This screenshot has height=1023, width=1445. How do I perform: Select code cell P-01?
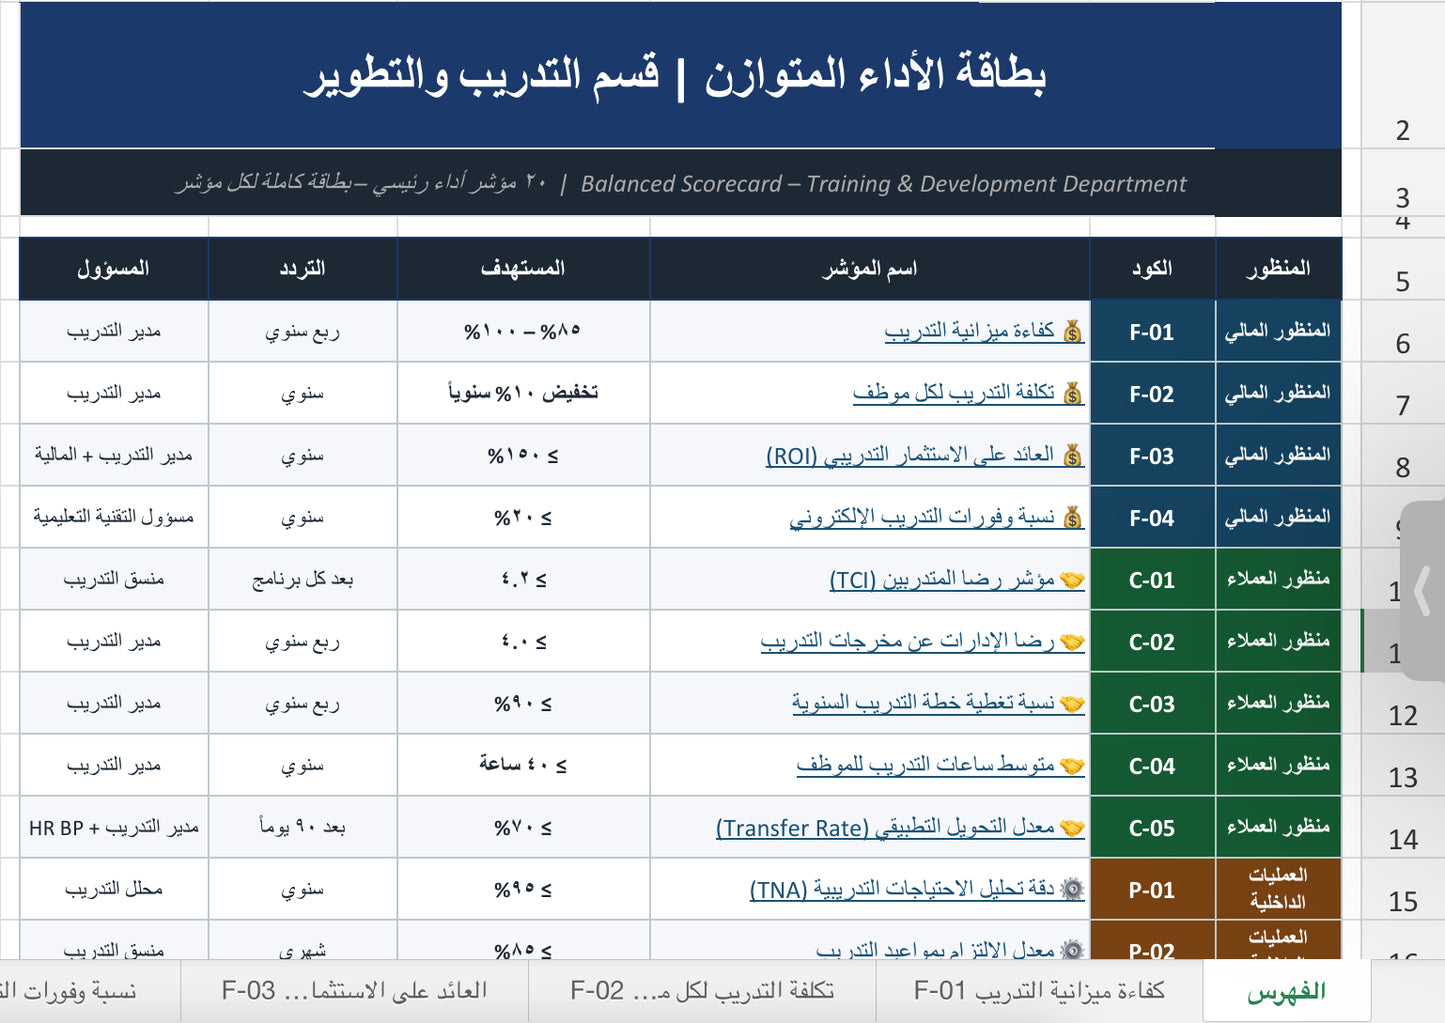point(1152,889)
